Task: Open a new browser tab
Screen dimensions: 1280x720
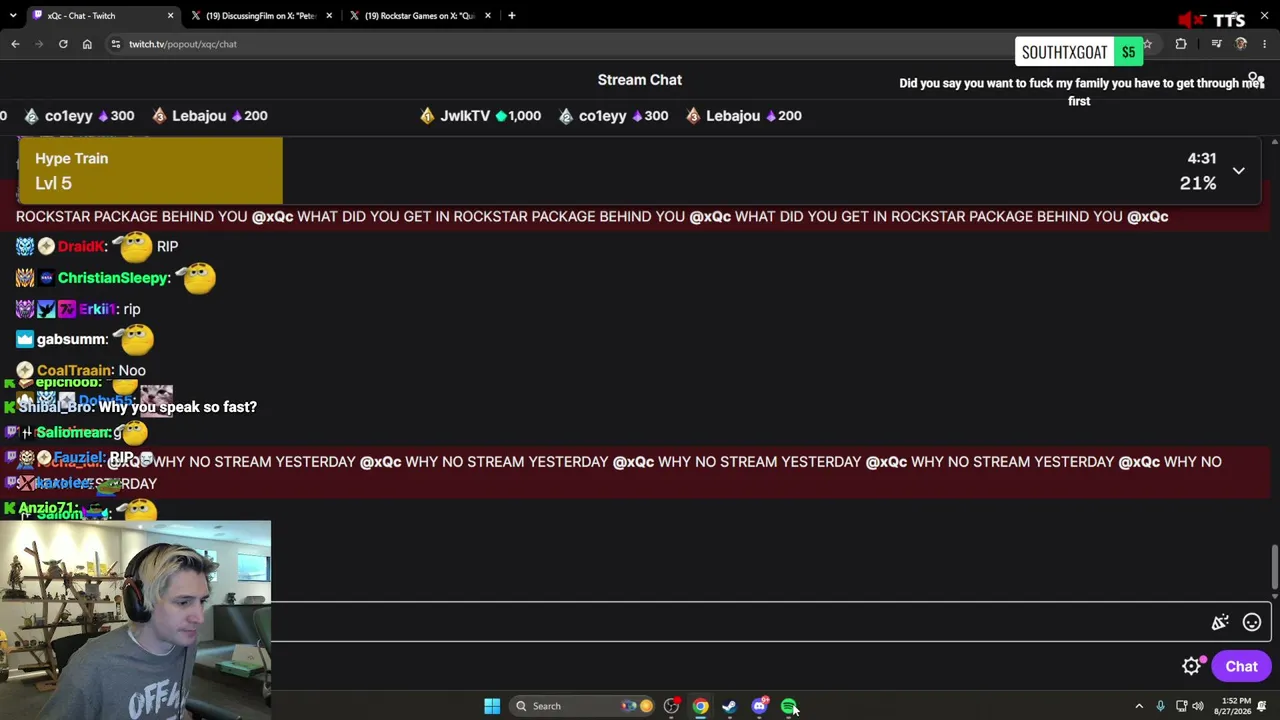Action: pyautogui.click(x=511, y=16)
